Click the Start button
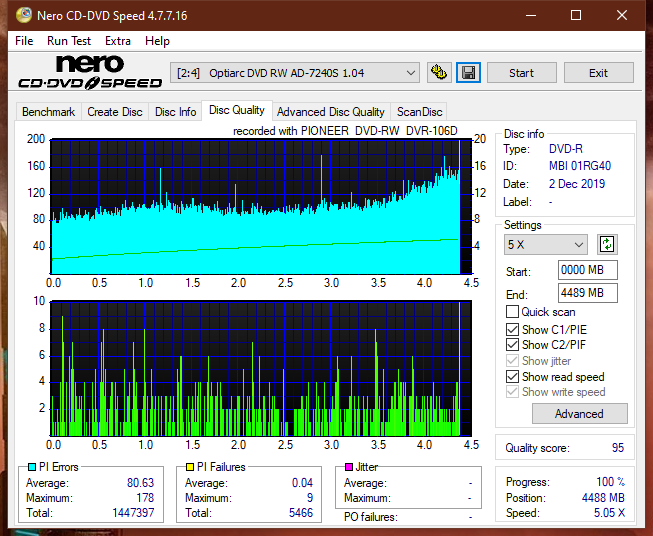Viewport: 653px width, 536px height. click(521, 73)
